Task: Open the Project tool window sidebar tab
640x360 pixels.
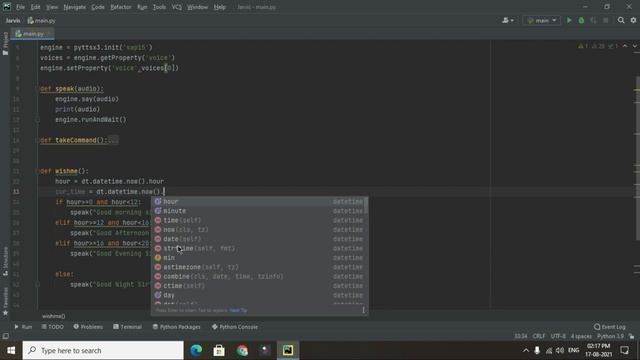Action: 5,43
